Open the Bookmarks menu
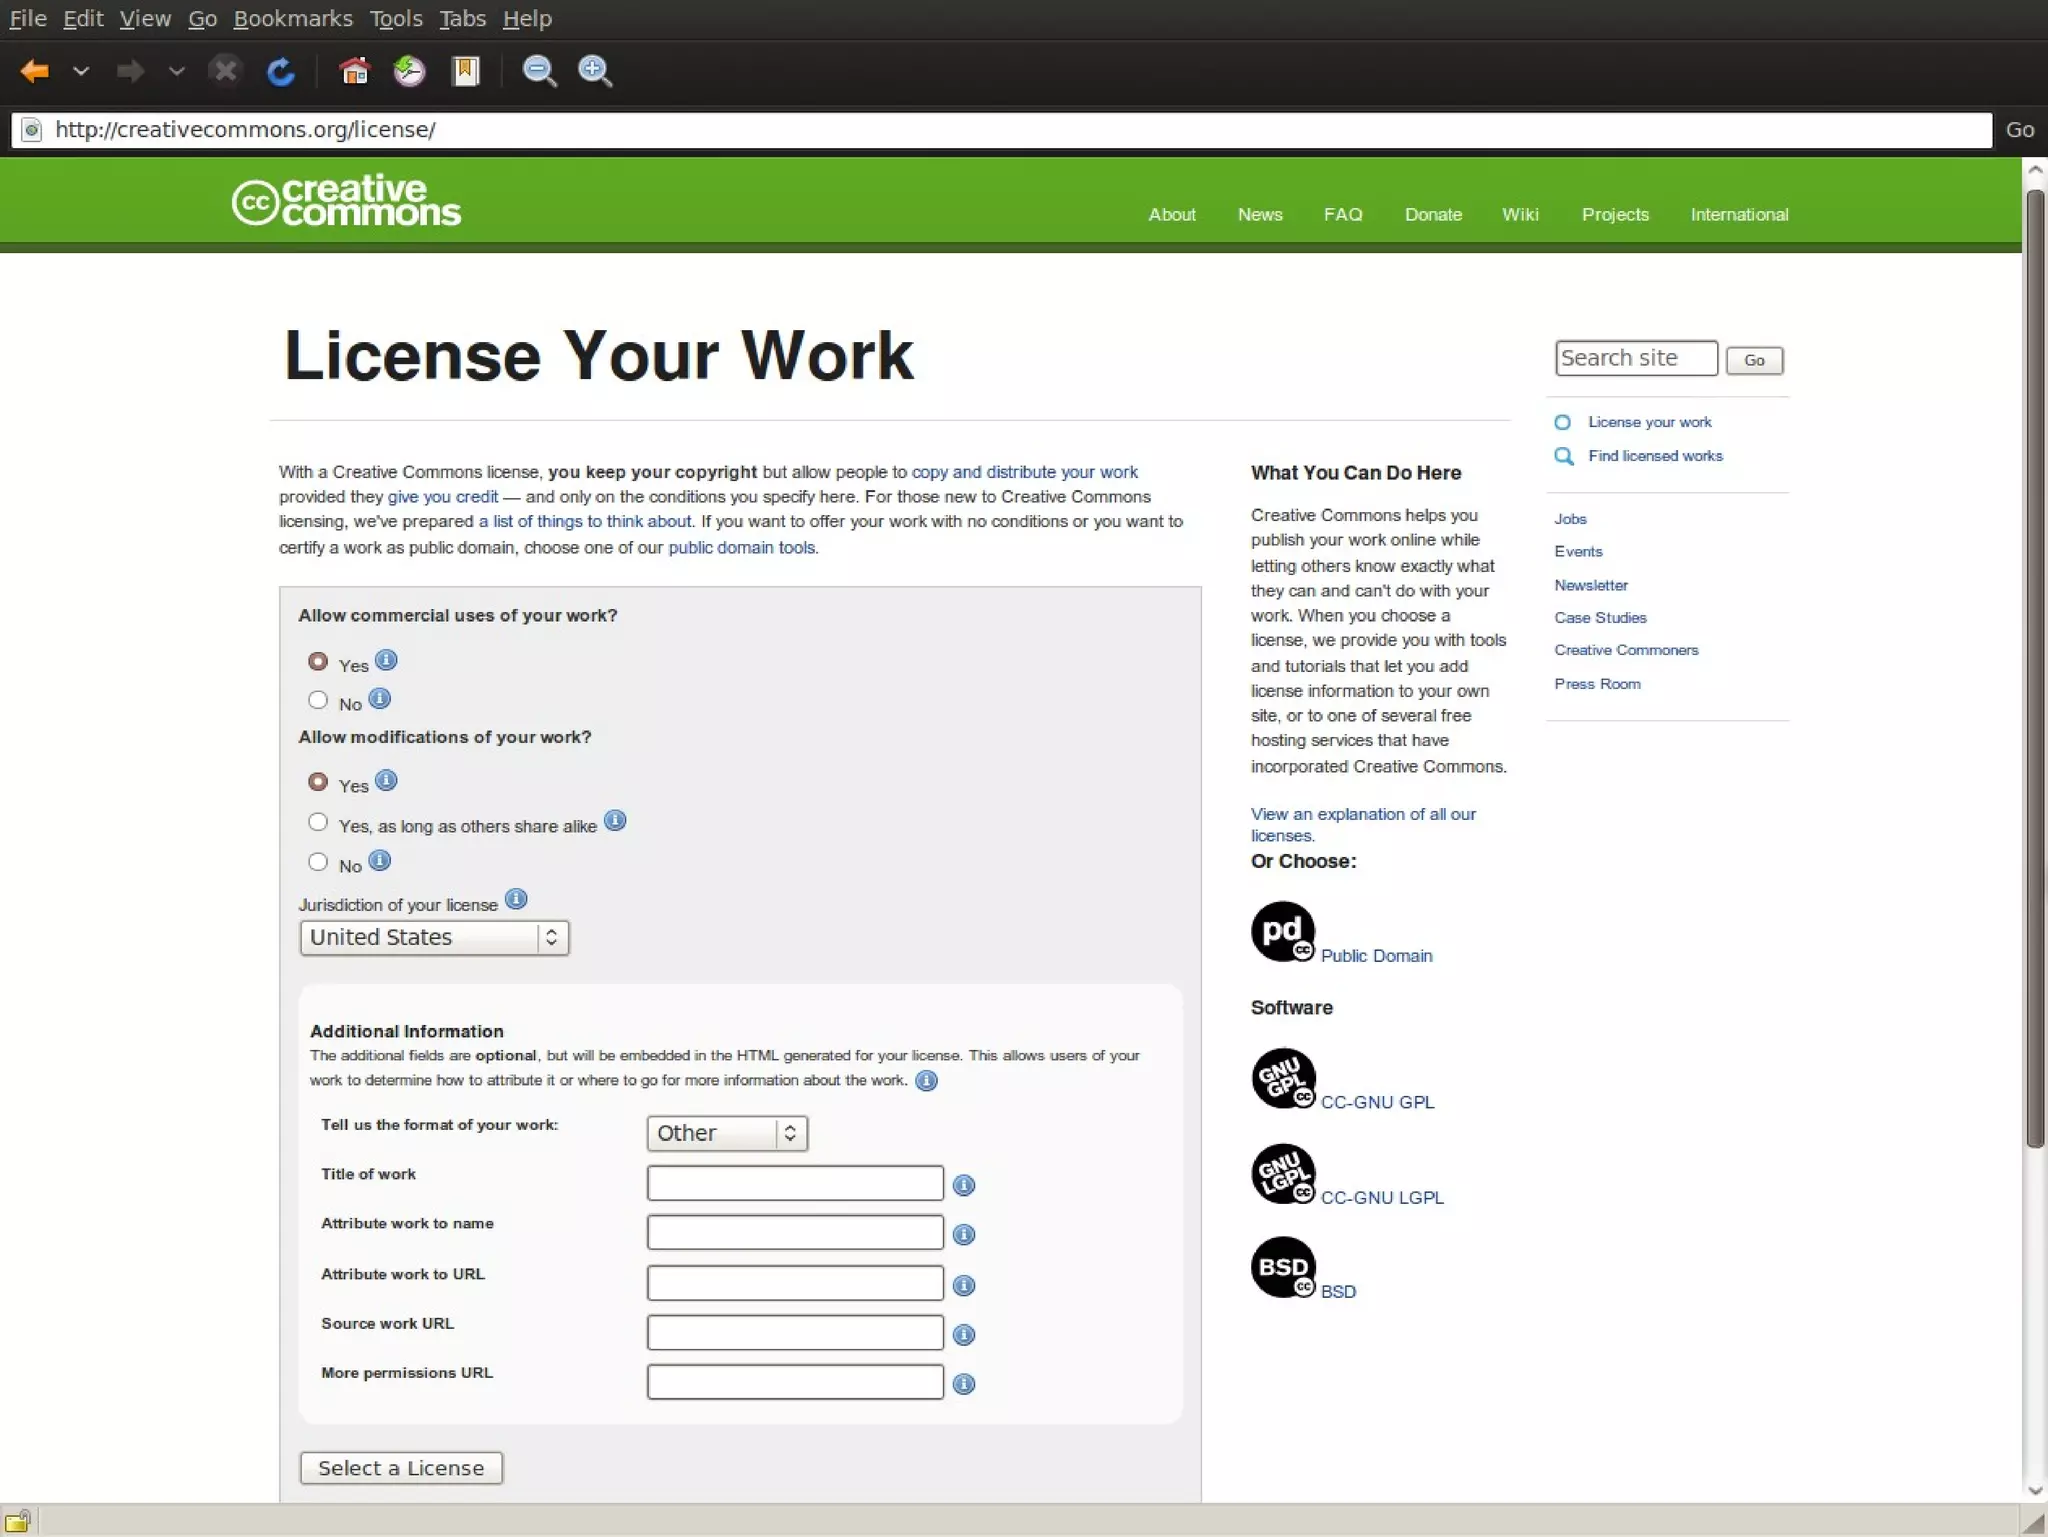This screenshot has height=1537, width=2048. click(292, 19)
